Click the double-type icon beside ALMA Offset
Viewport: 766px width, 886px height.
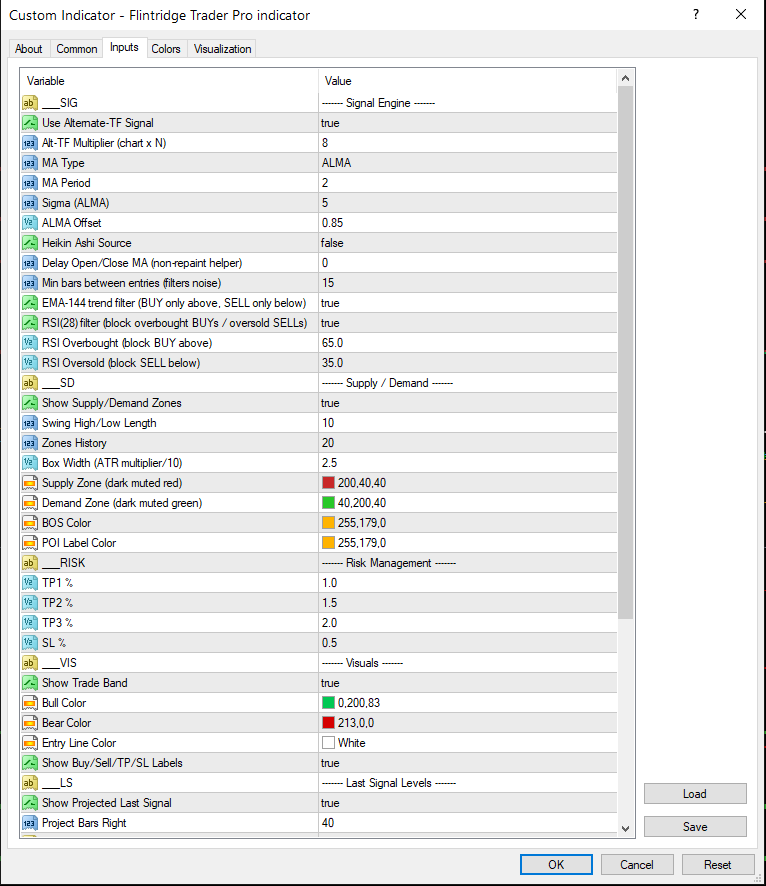click(30, 223)
